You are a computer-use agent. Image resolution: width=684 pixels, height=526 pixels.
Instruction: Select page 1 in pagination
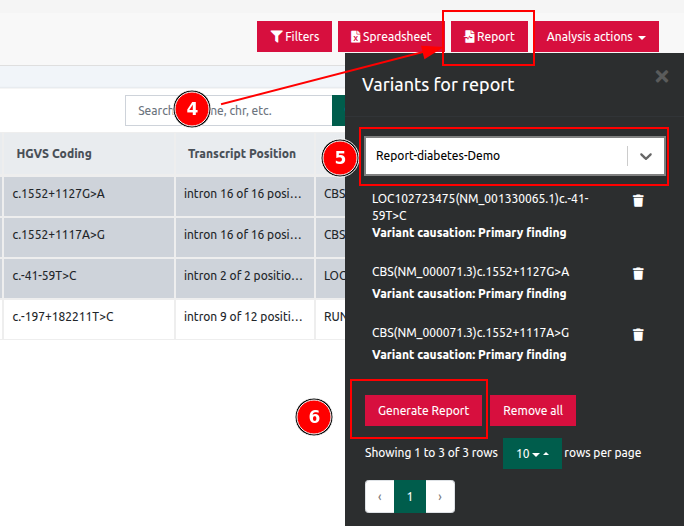pyautogui.click(x=410, y=496)
